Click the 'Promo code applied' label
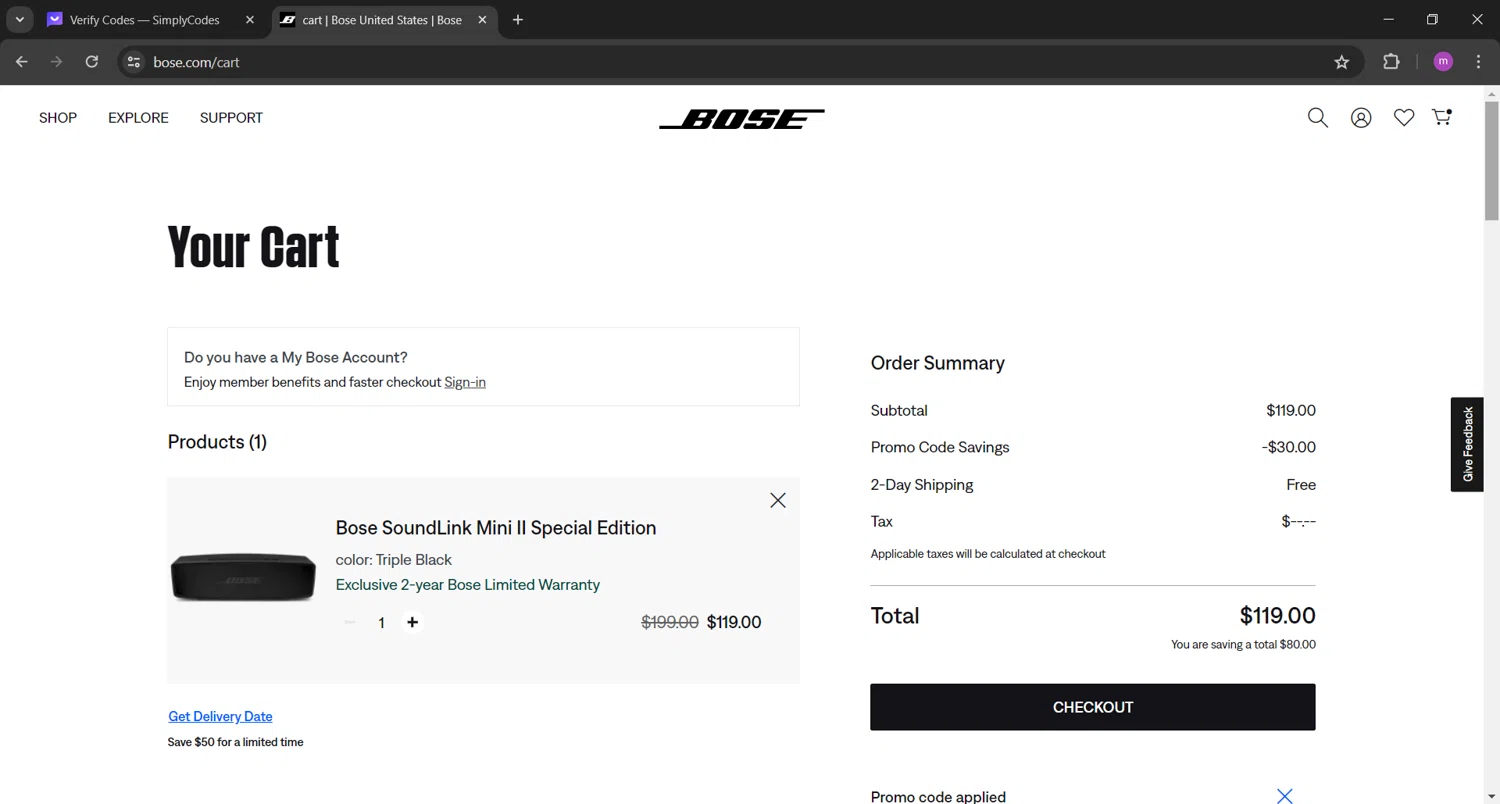Image resolution: width=1500 pixels, height=804 pixels. point(938,797)
